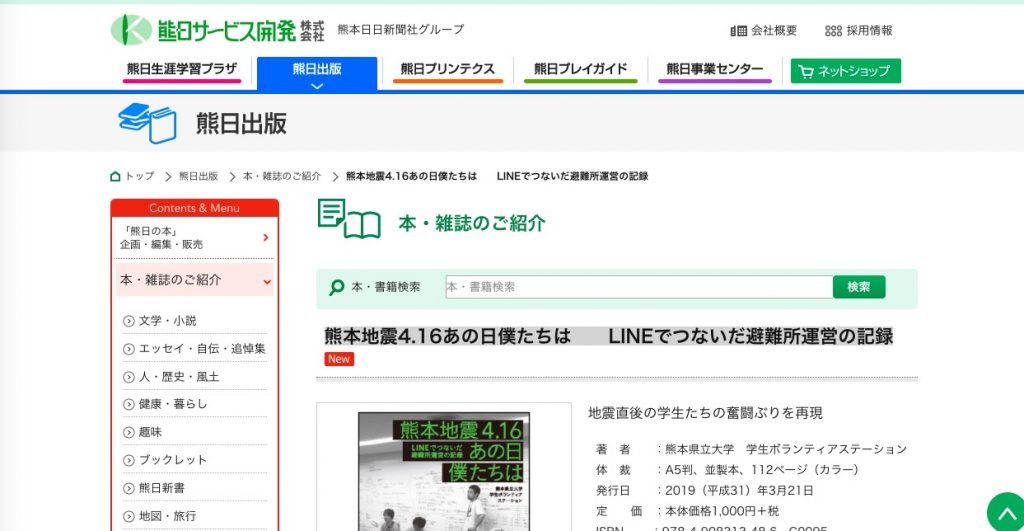
Task: Click the 熊日出版 books header icon
Action: point(148,123)
